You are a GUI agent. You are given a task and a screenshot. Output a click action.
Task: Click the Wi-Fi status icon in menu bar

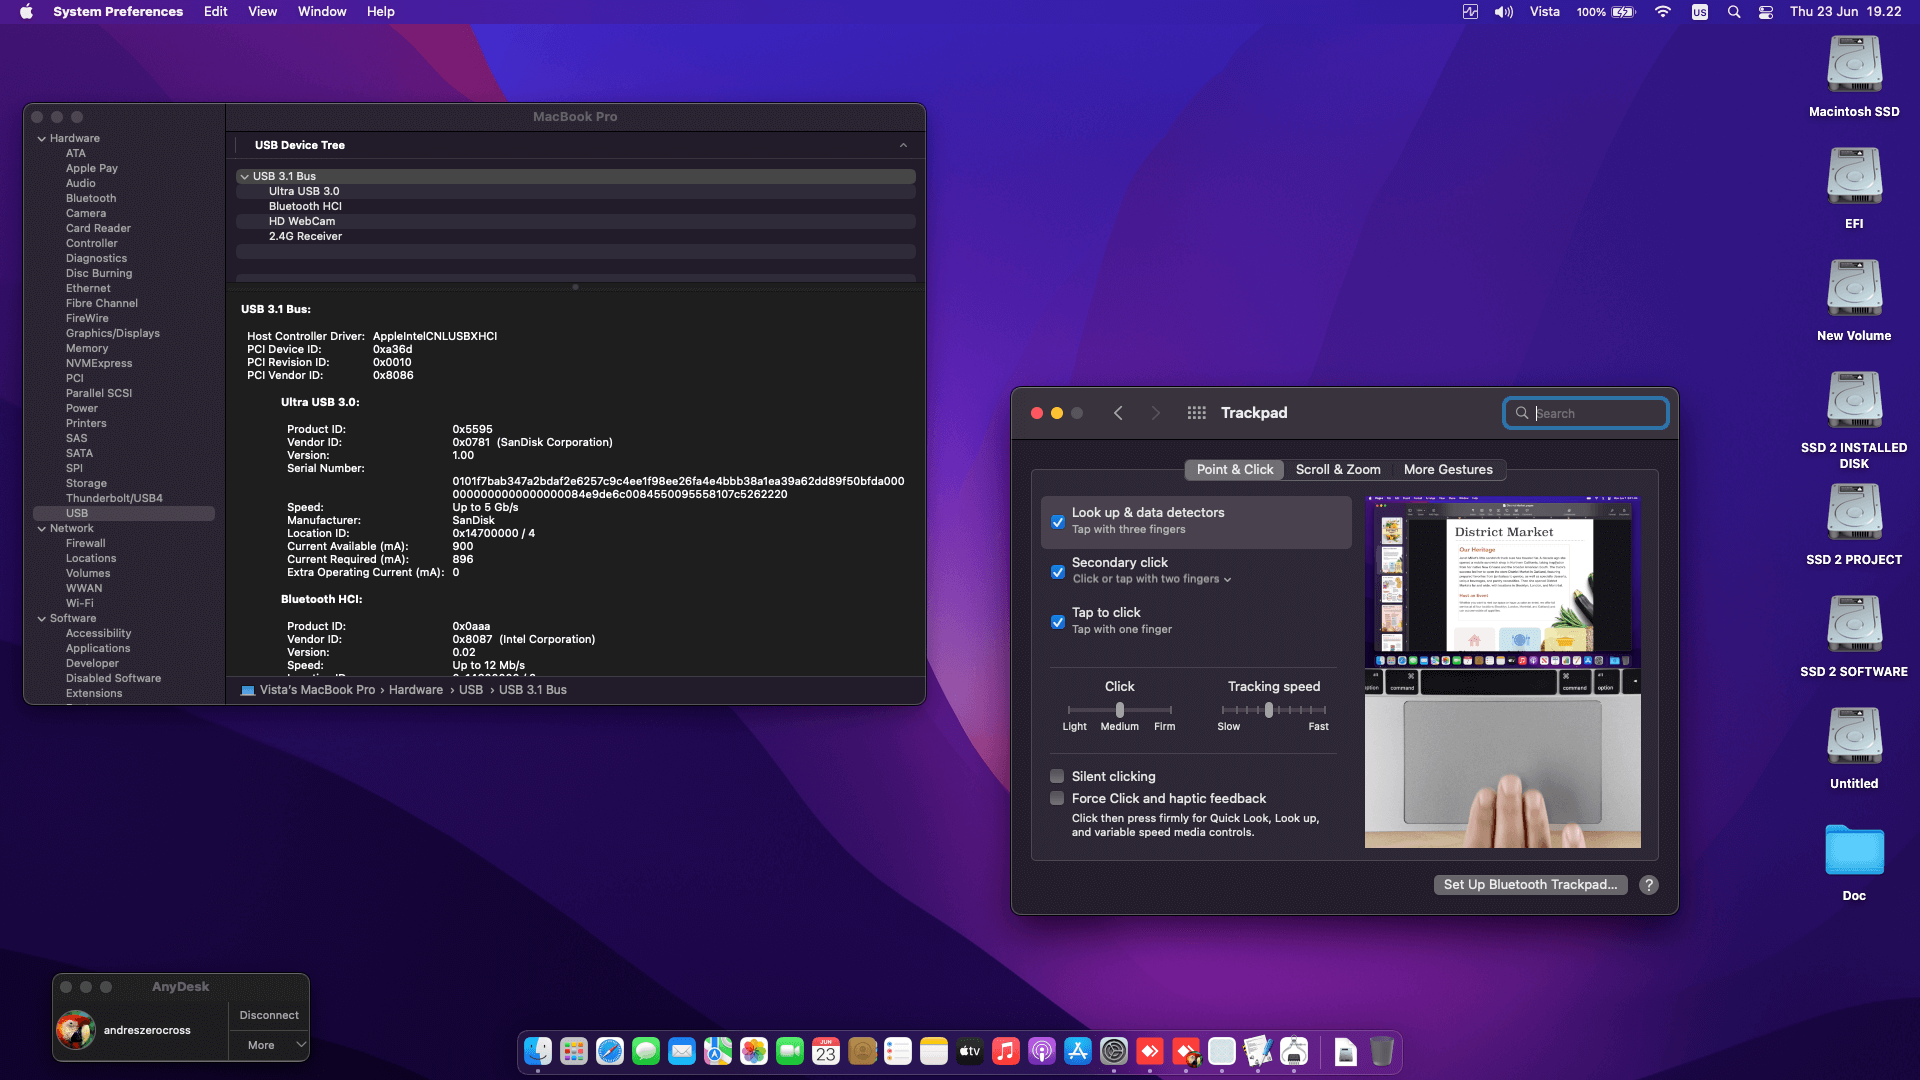pos(1662,12)
